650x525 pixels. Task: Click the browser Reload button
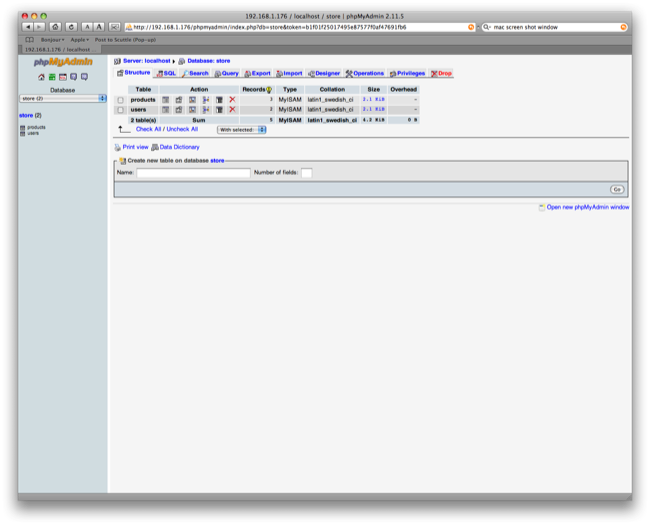(71, 27)
